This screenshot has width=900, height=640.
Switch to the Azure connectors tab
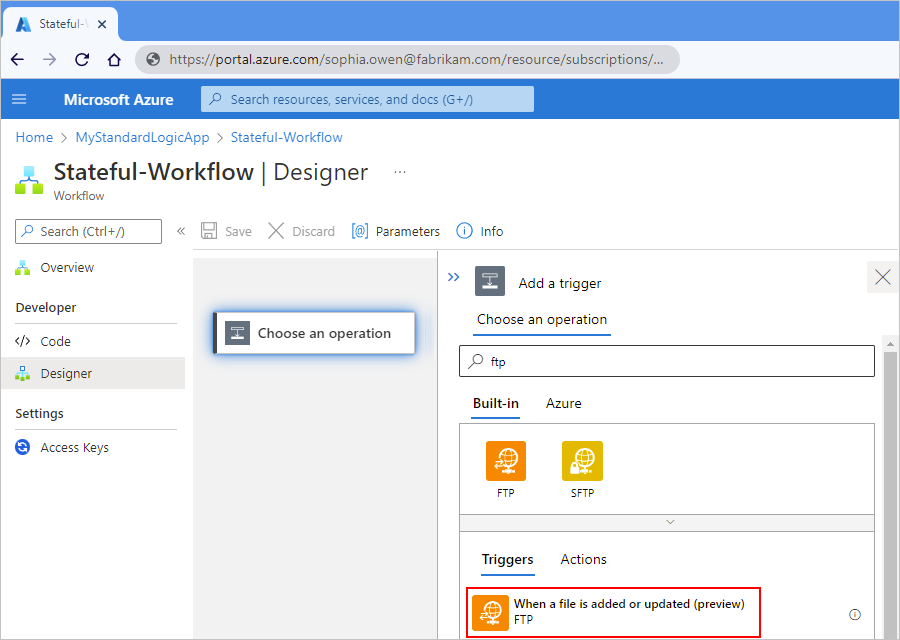click(563, 403)
